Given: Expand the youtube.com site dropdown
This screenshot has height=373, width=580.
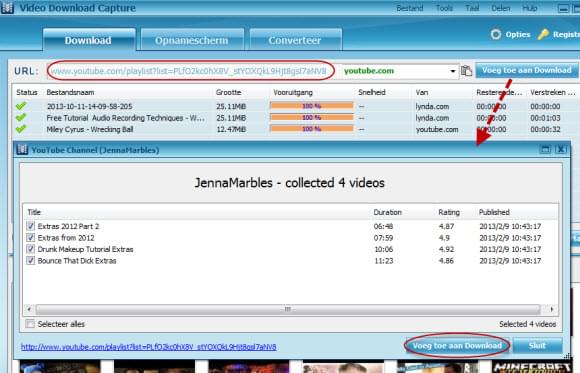Looking at the screenshot, I should pos(452,71).
